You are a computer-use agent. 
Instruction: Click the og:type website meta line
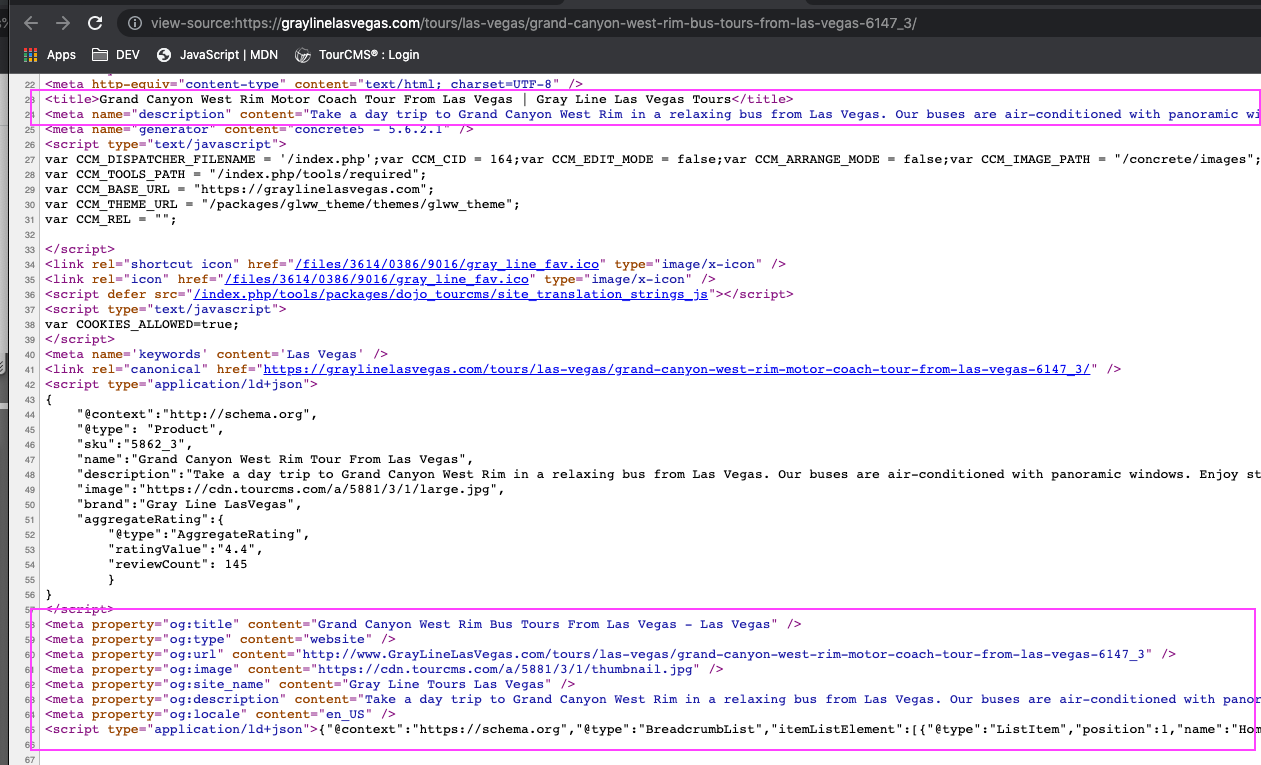click(220, 639)
